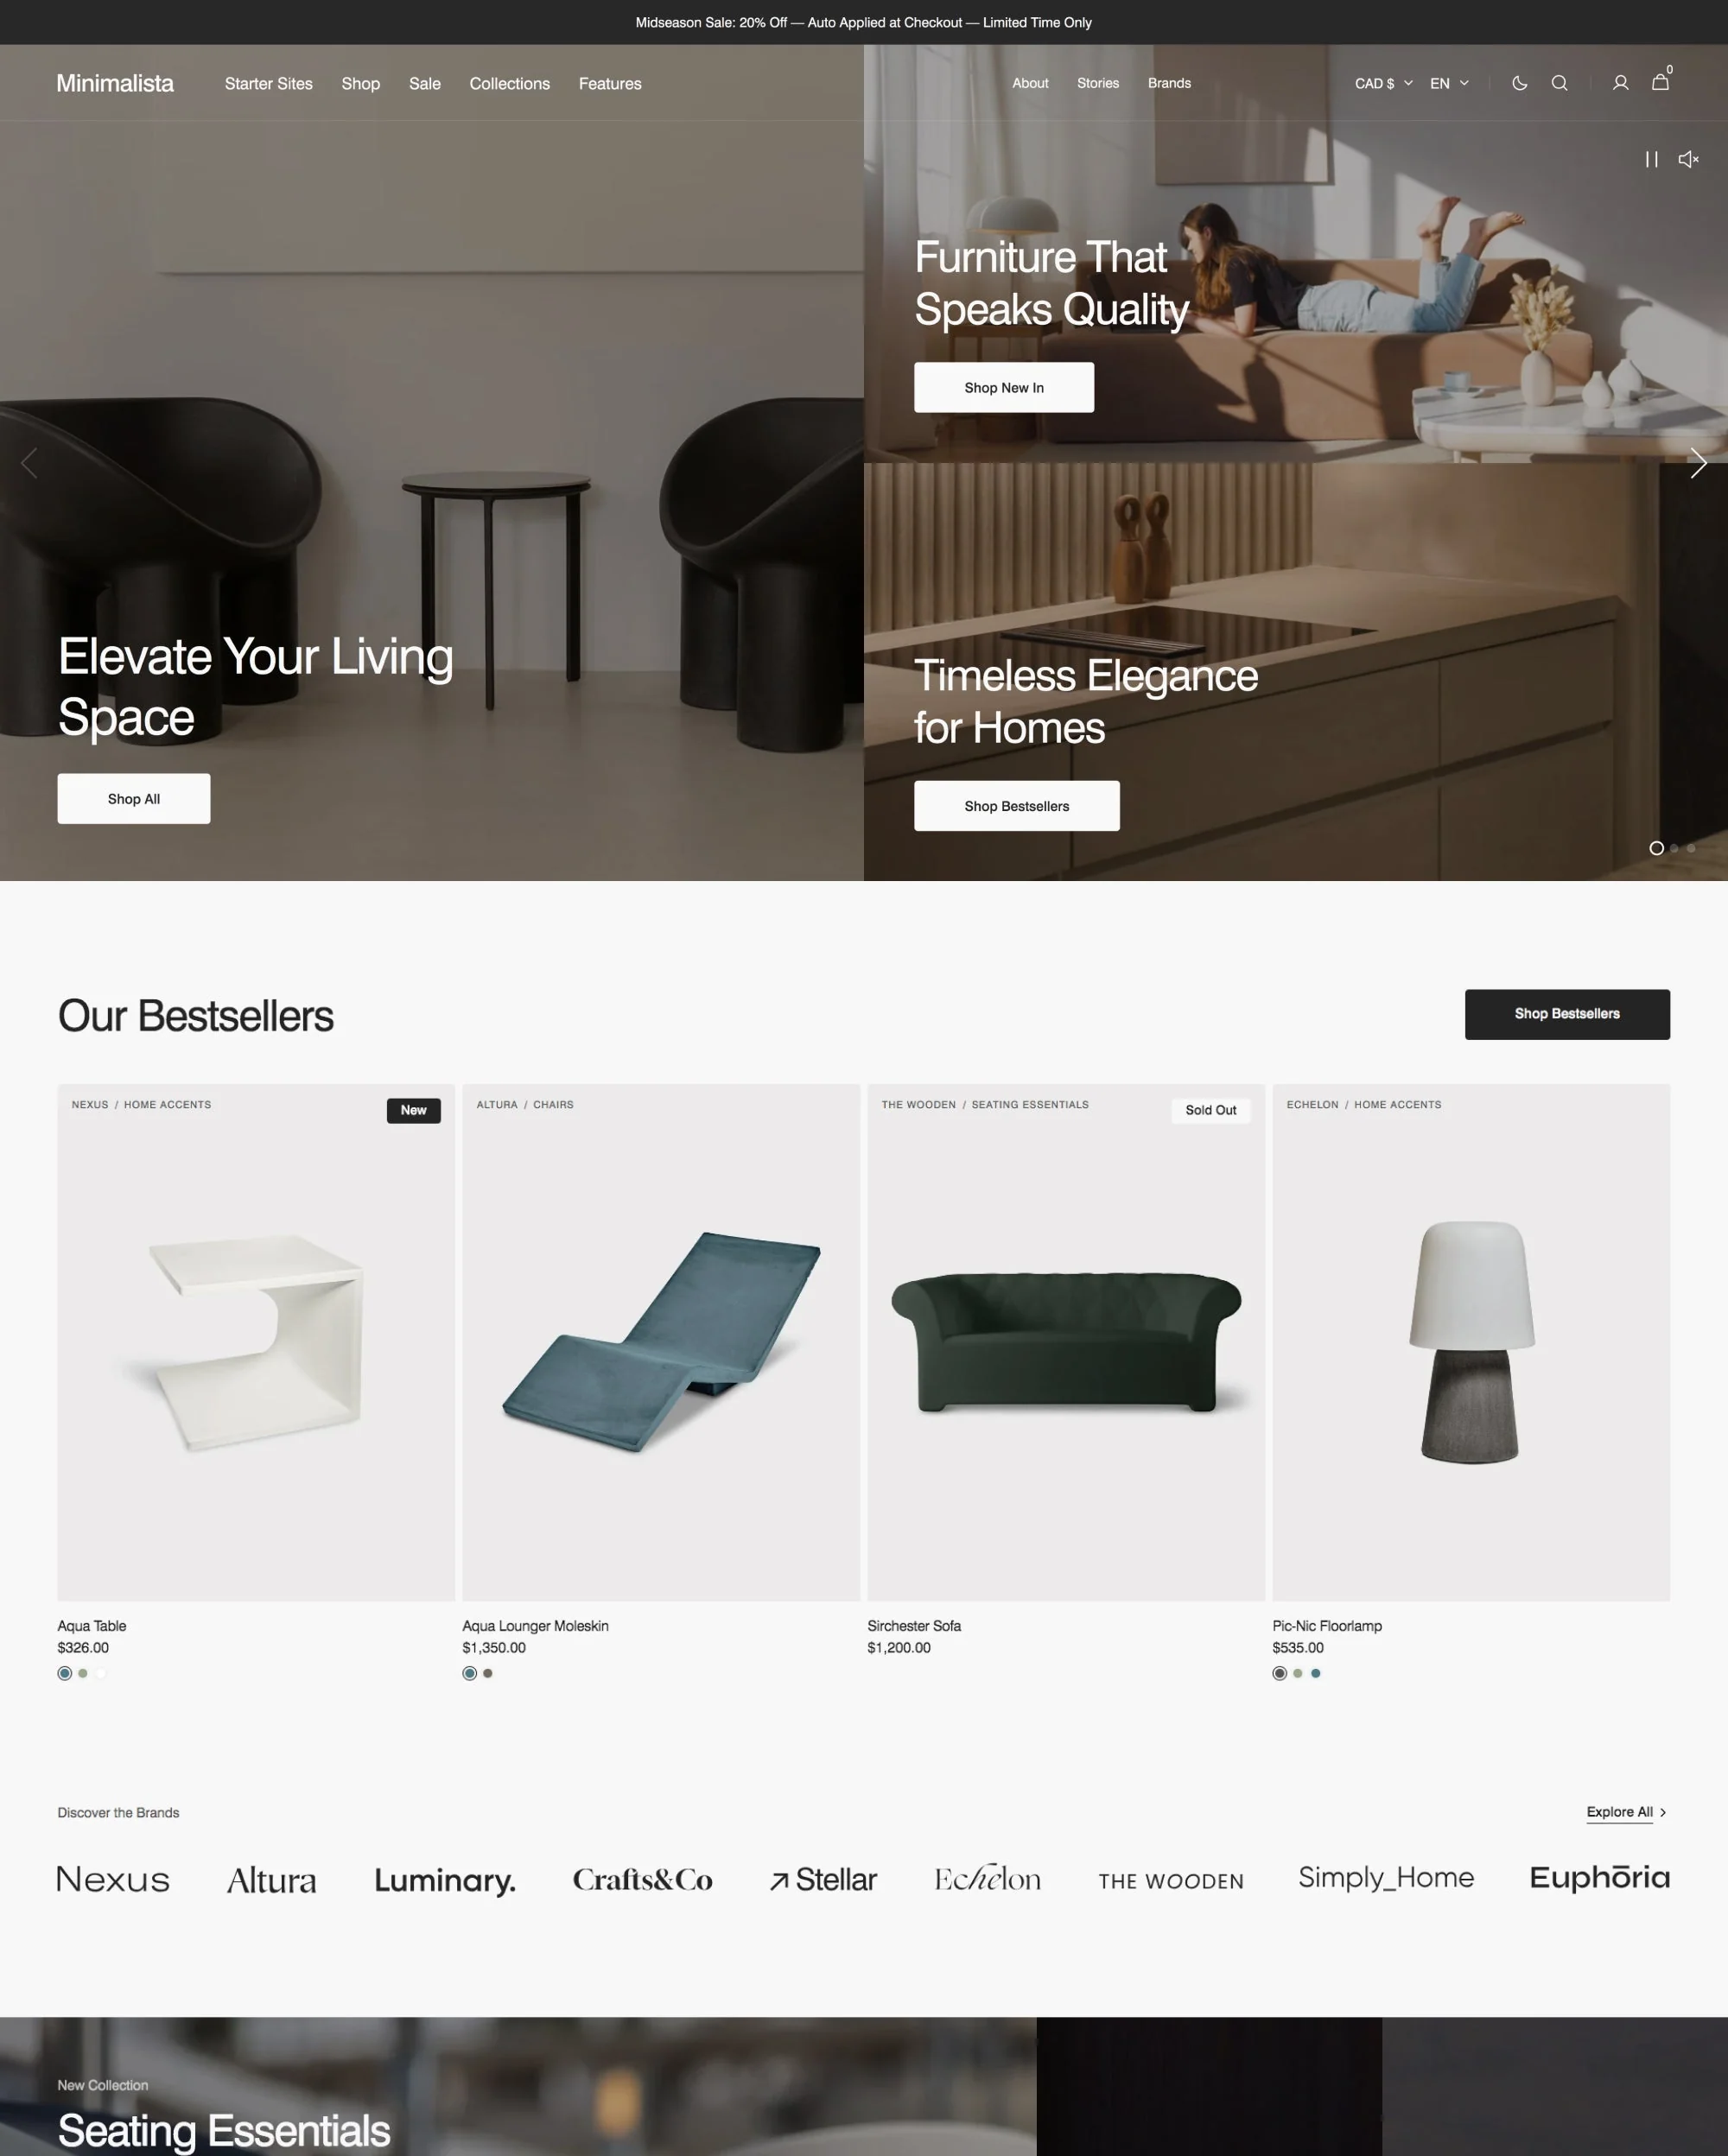Click the Shop menu item in navbar

[359, 83]
